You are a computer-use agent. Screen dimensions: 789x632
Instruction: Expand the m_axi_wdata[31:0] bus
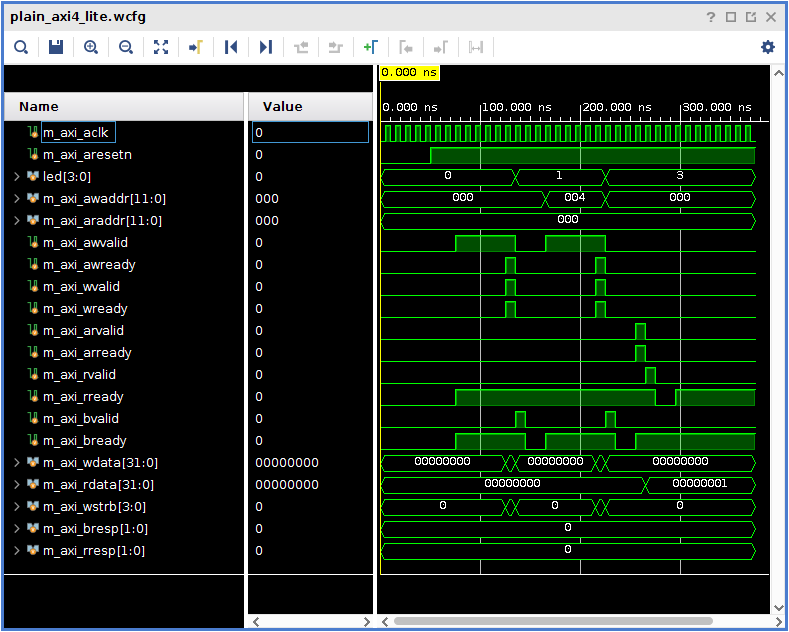[x=17, y=462]
